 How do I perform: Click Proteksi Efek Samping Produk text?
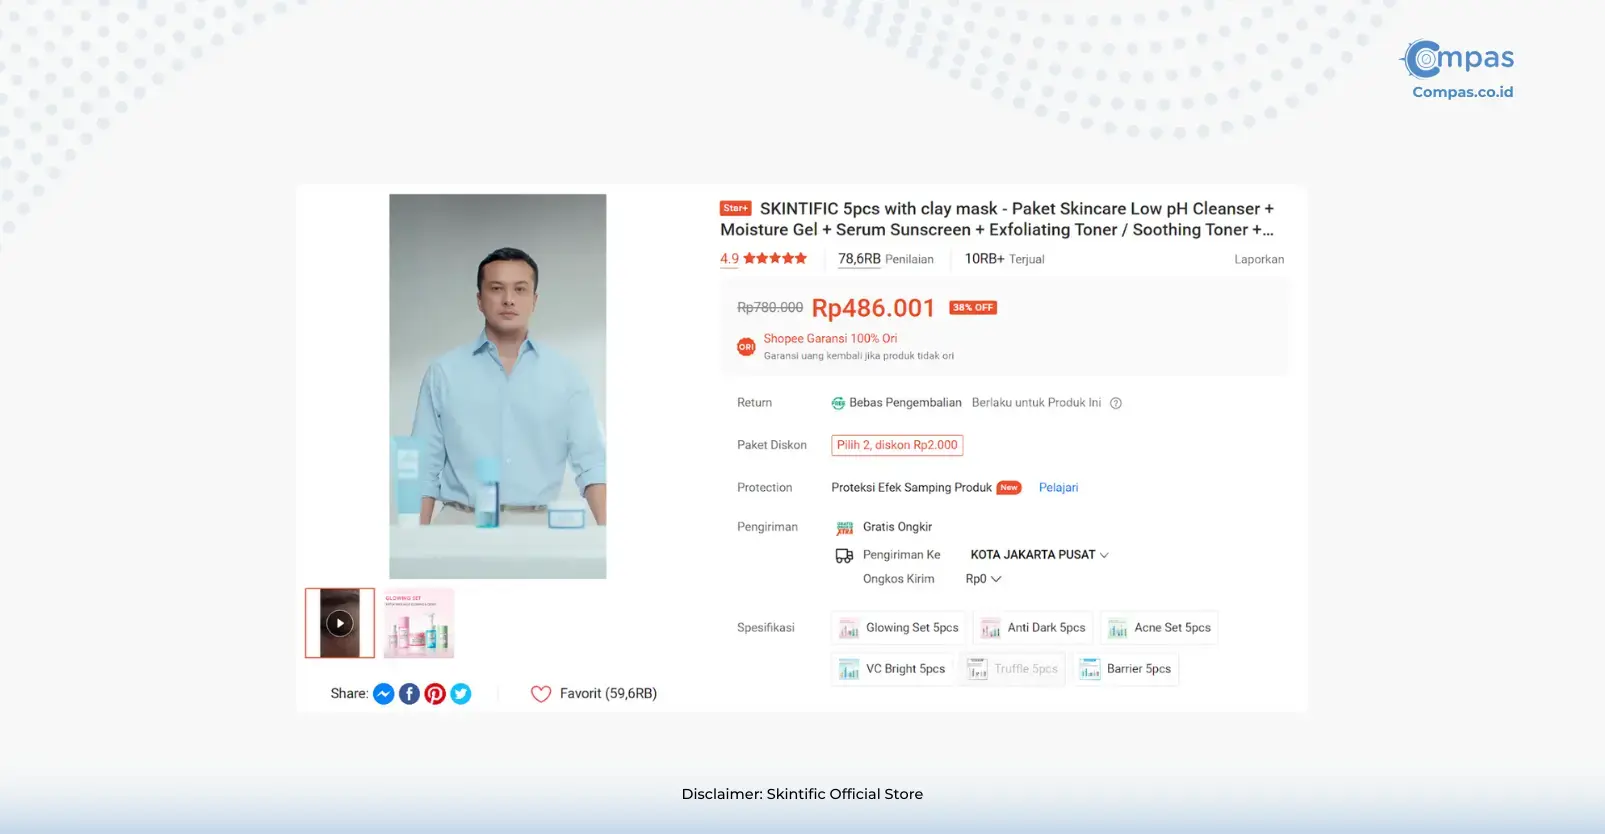pos(911,488)
